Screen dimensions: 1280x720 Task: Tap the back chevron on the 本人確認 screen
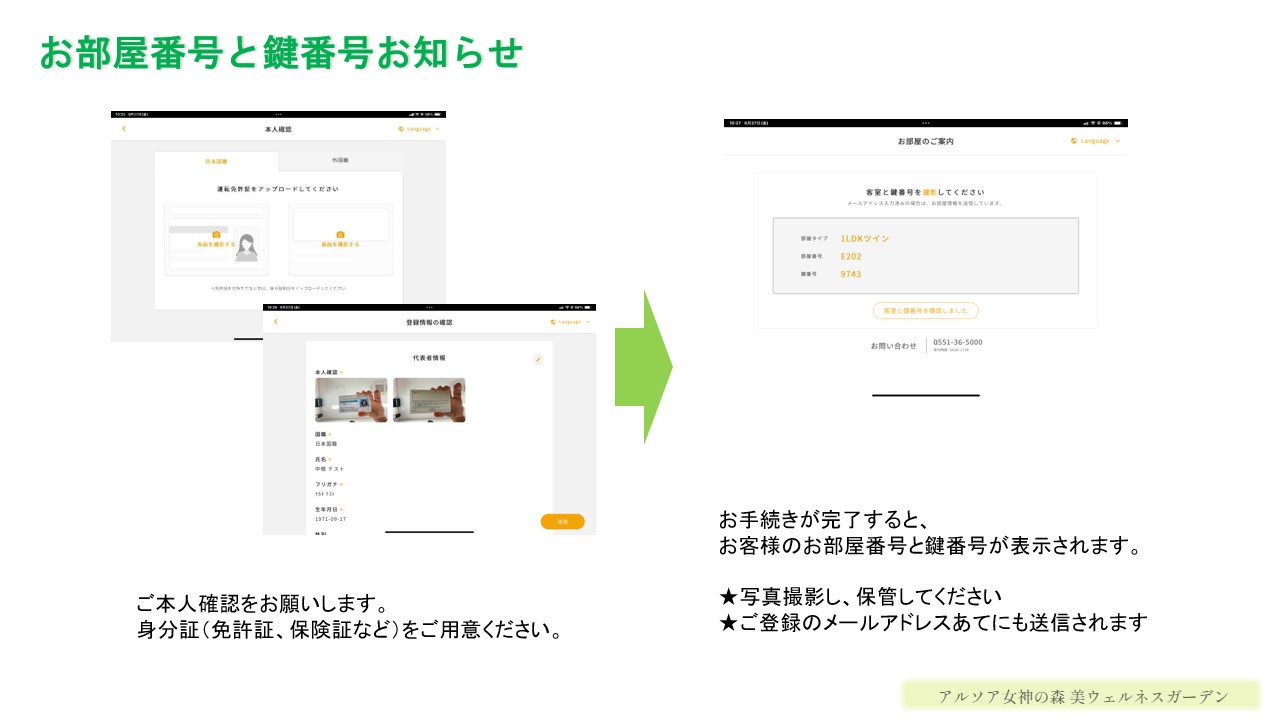pos(123,128)
